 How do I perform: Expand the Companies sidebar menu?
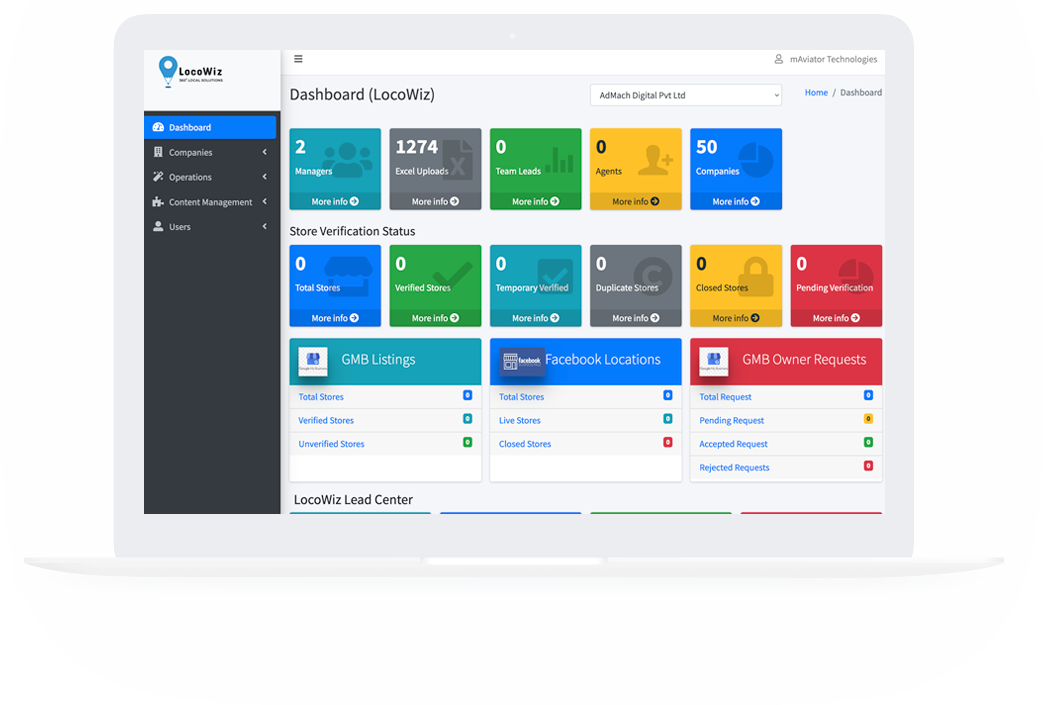pos(211,152)
